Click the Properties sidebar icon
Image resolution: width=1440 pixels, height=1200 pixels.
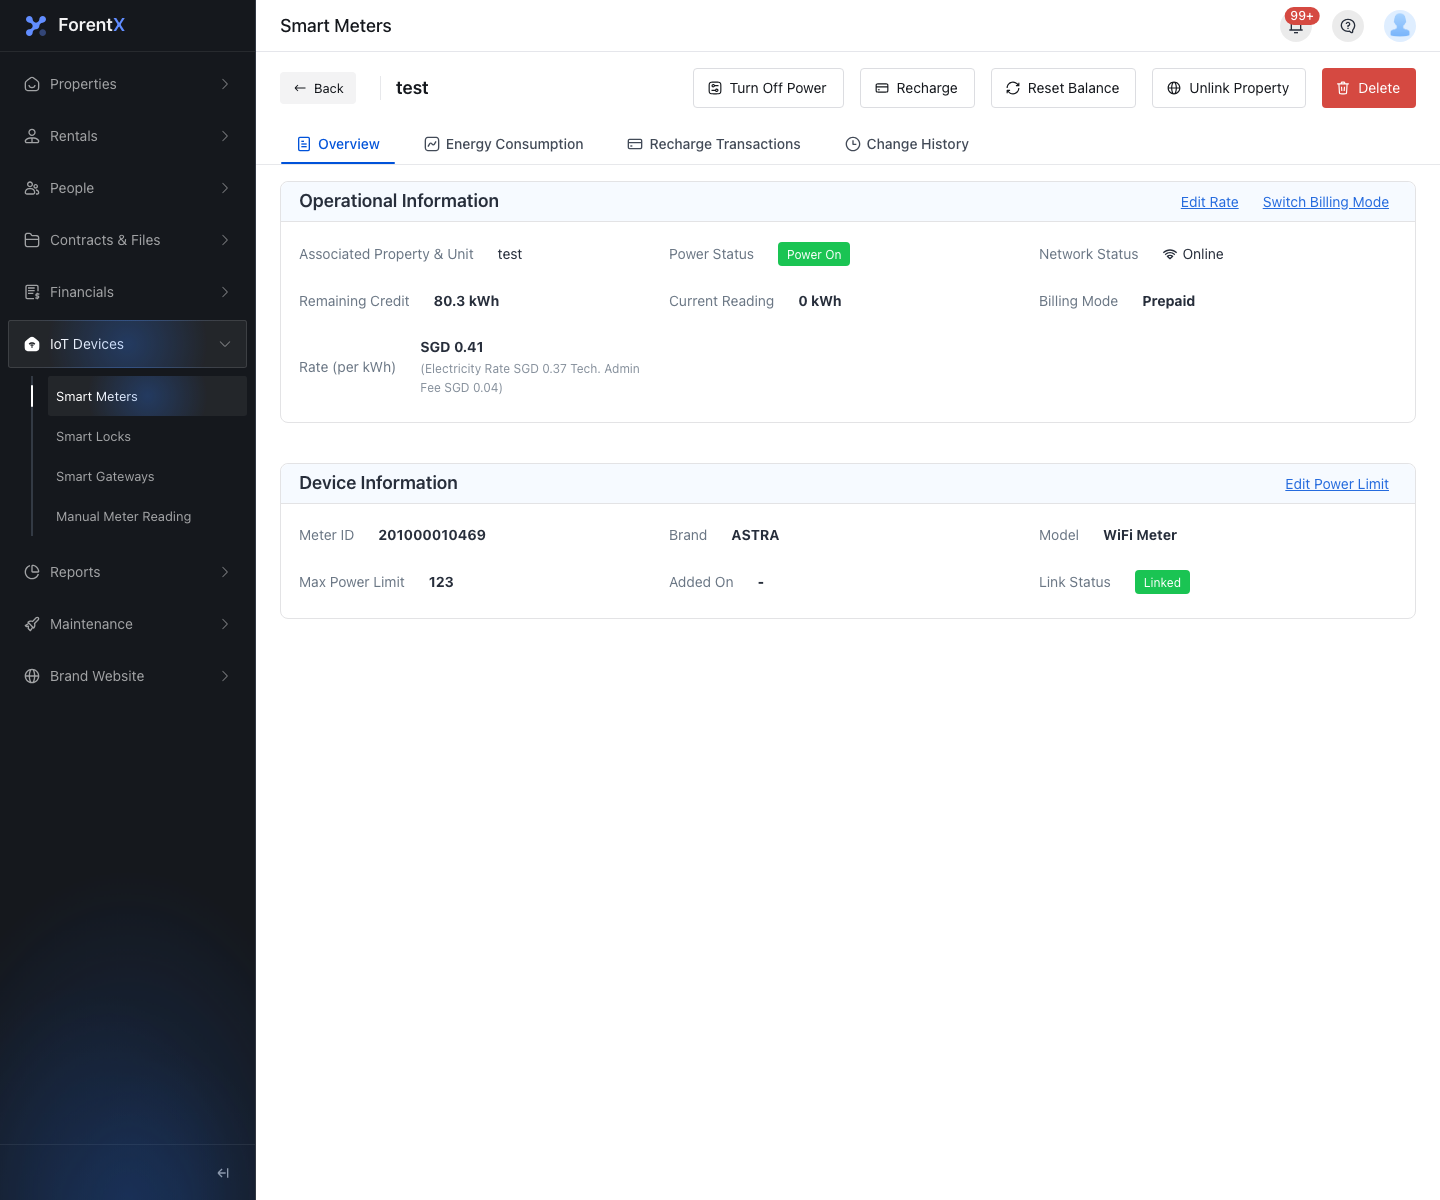tap(32, 84)
